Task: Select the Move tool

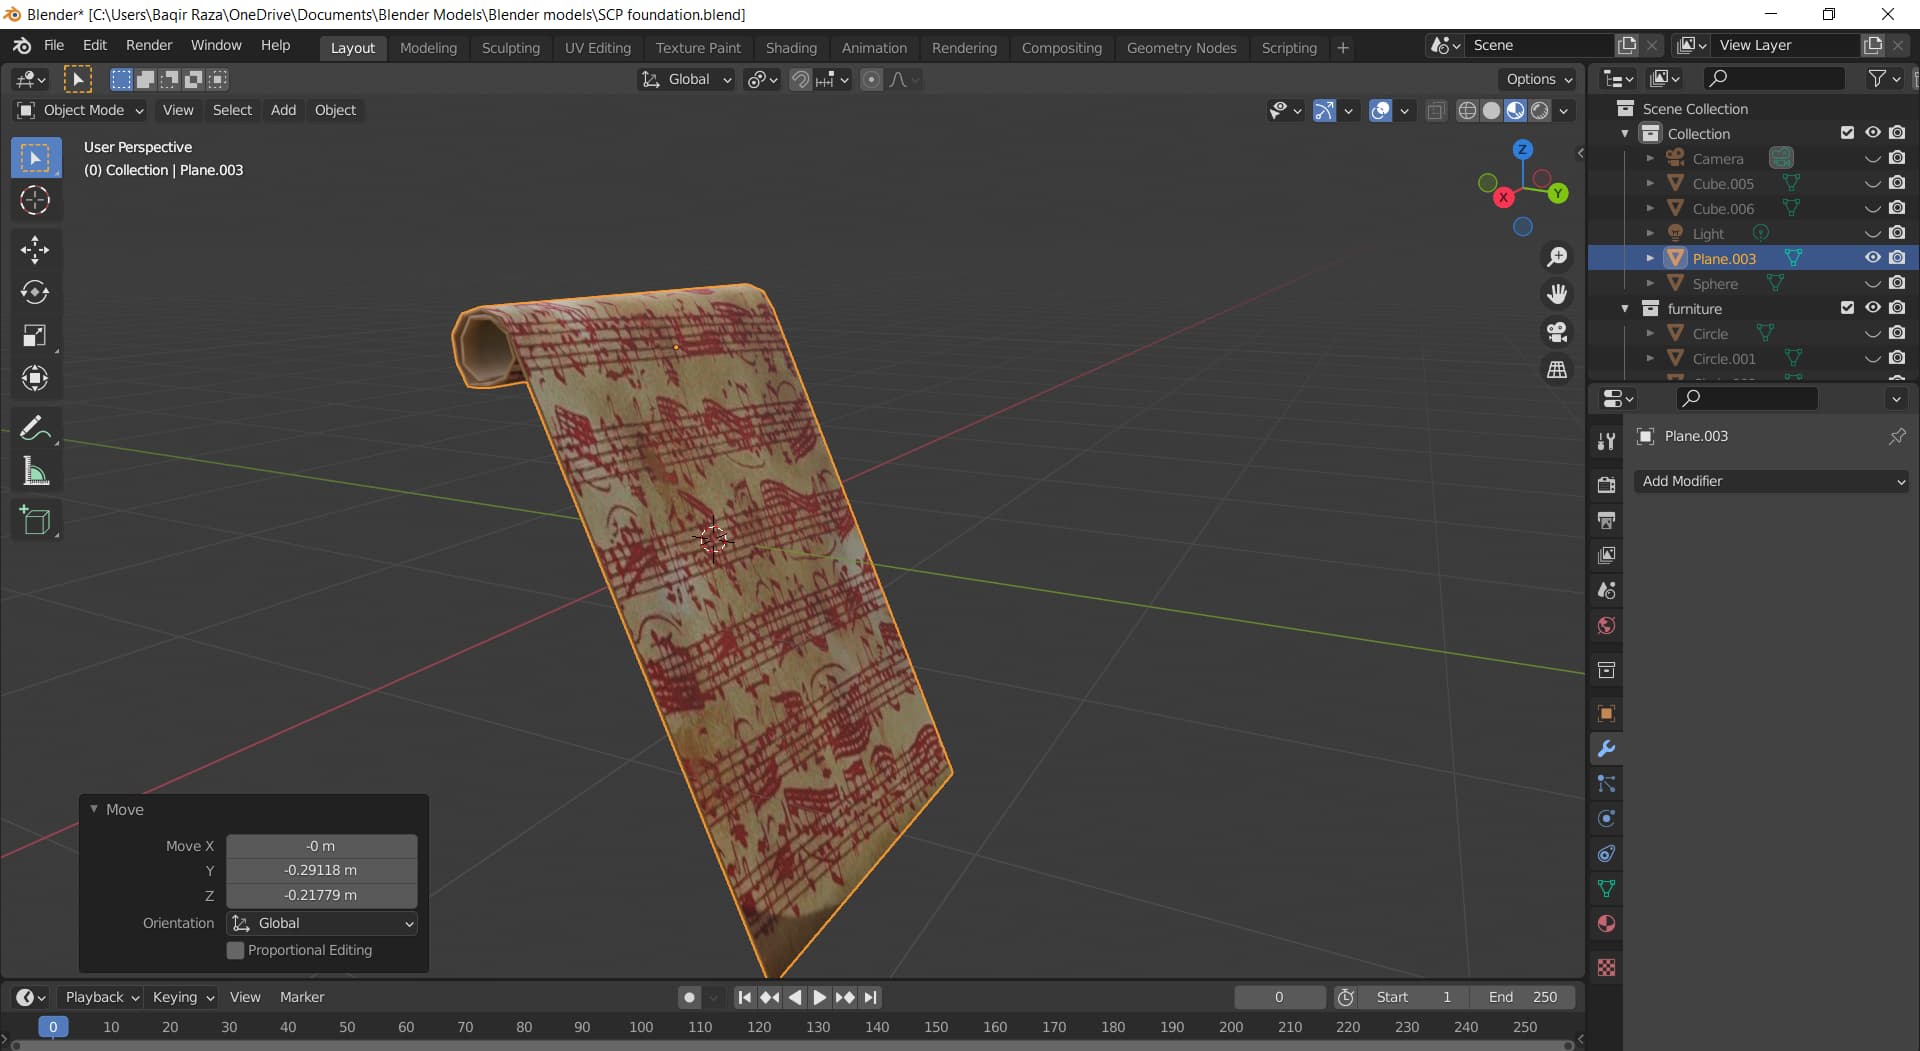Action: tap(36, 249)
